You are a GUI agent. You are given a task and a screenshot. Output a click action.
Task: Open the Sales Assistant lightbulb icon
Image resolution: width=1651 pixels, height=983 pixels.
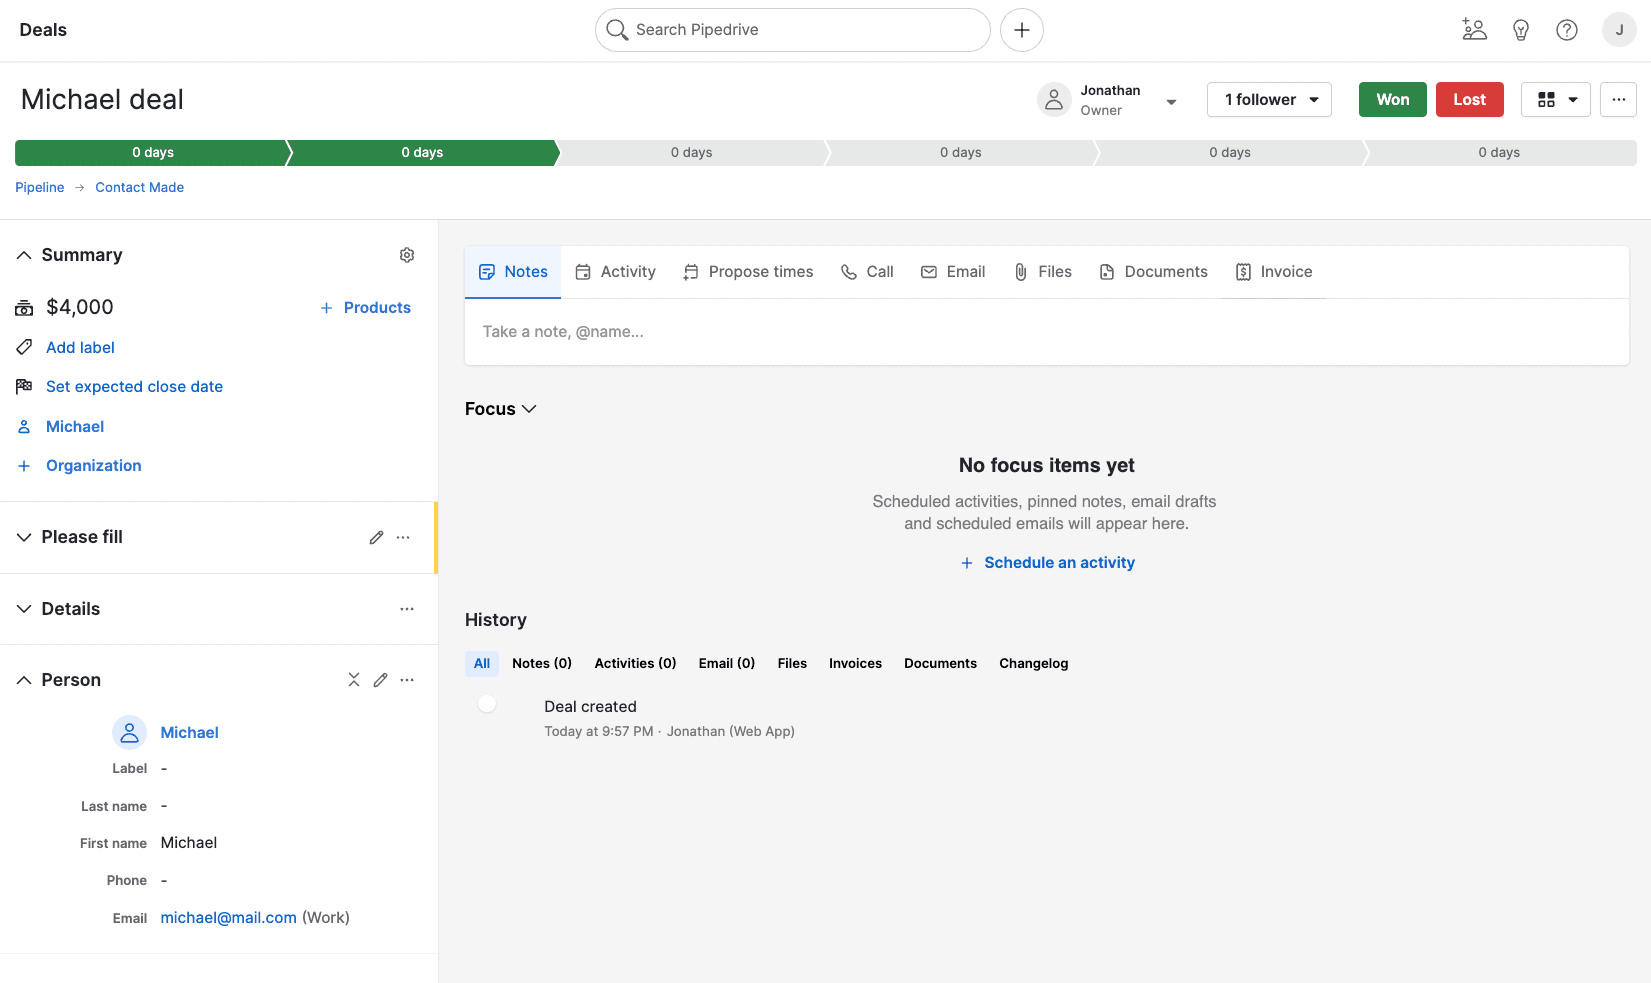(x=1521, y=30)
